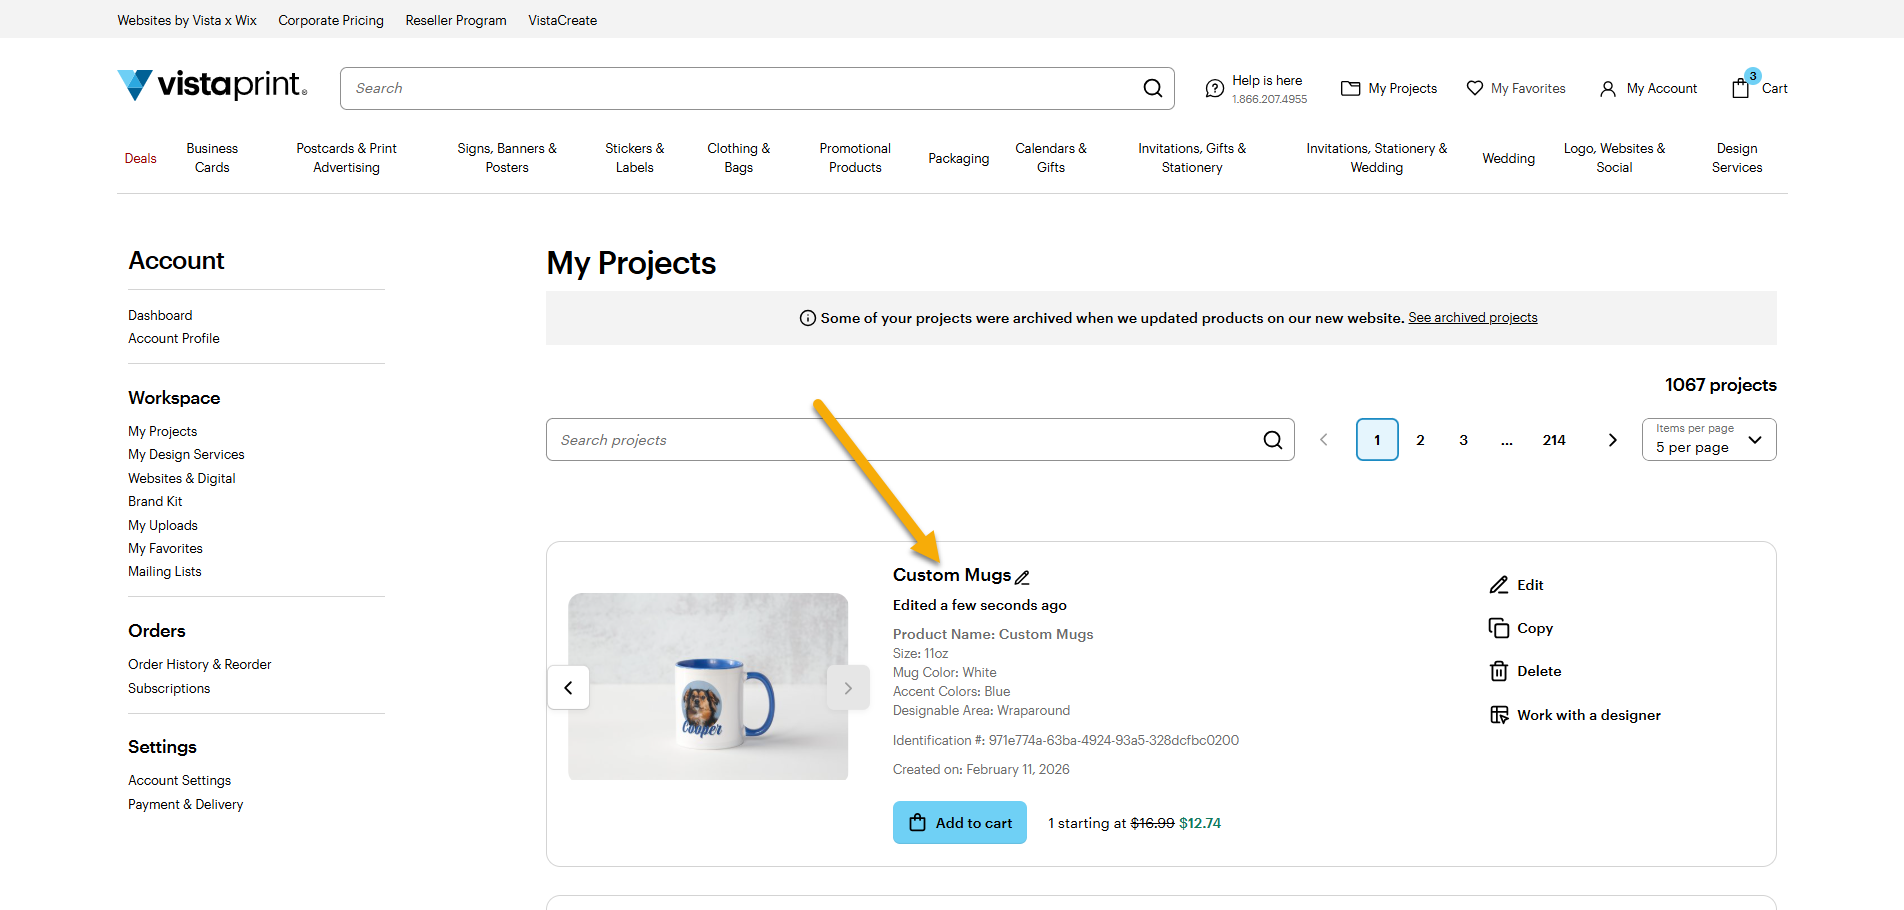Go to page 3 of projects
This screenshot has width=1904, height=910.
1463,440
